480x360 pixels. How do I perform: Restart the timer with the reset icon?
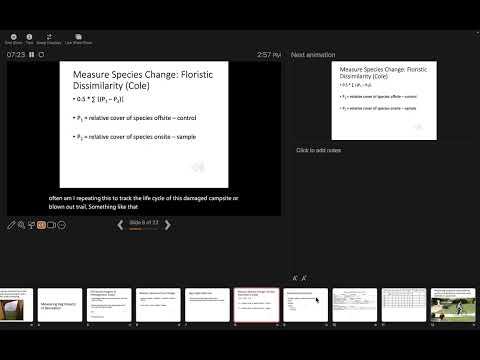pyautogui.click(x=41, y=54)
